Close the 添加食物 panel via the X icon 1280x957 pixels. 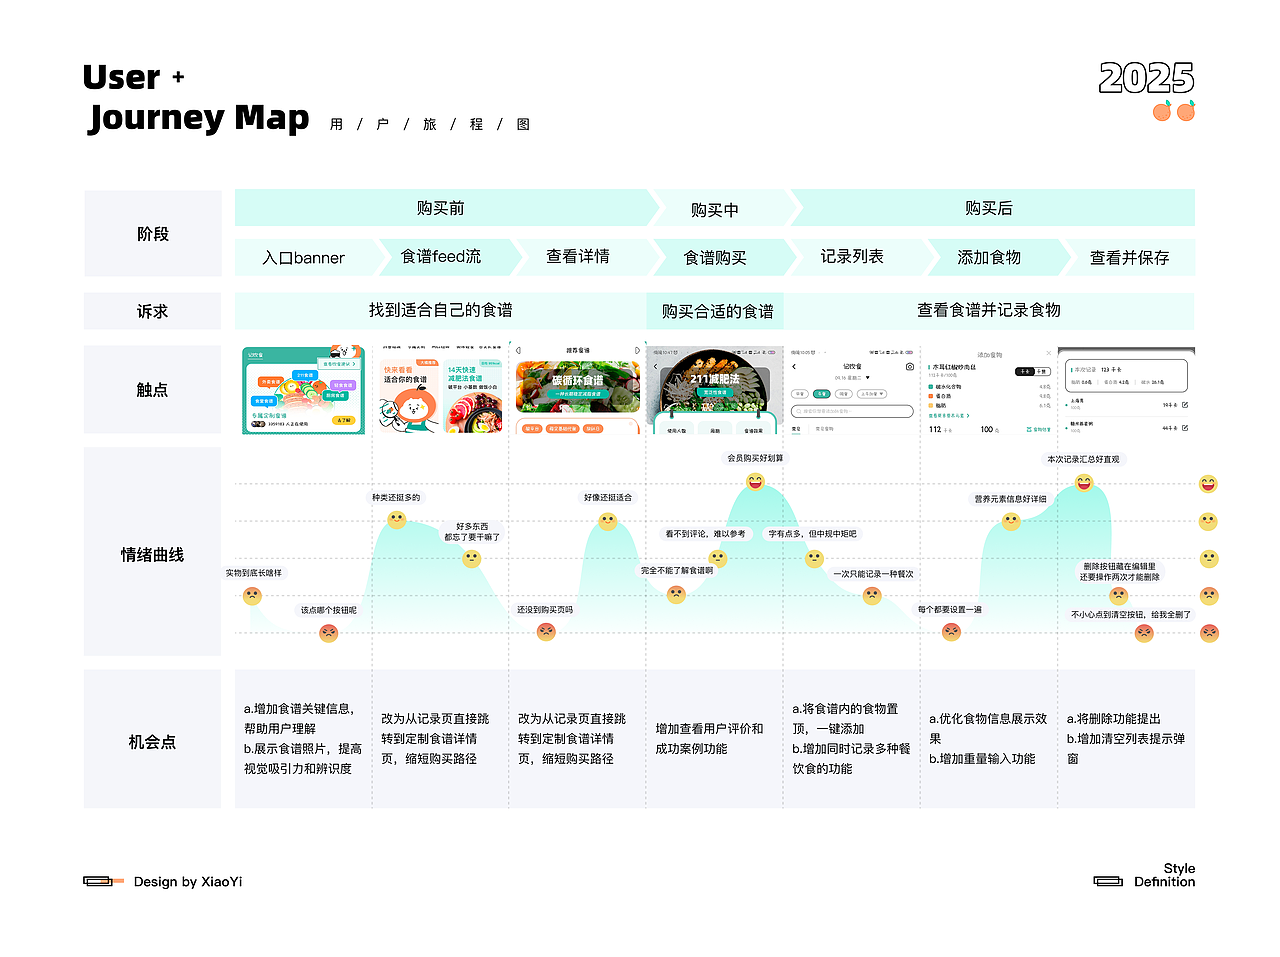coord(1049,353)
